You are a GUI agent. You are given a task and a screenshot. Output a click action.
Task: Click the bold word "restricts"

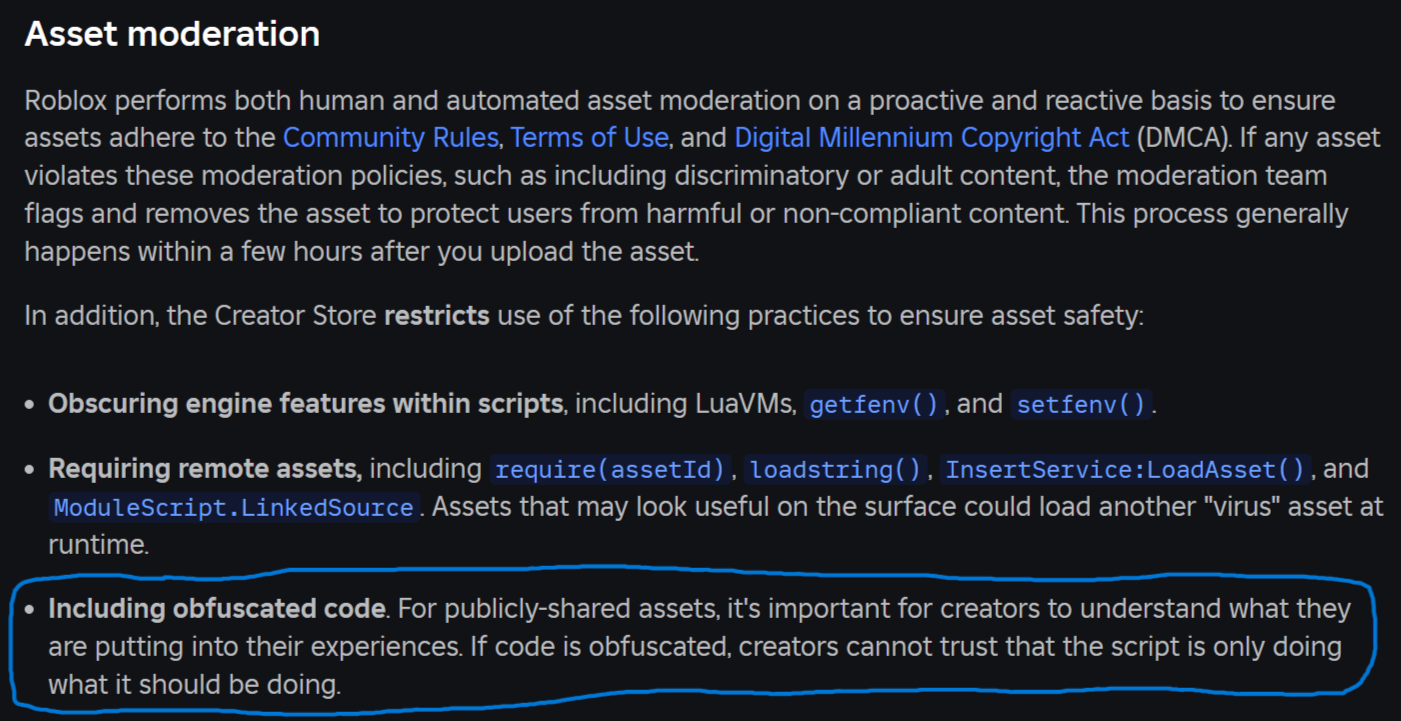(x=437, y=317)
